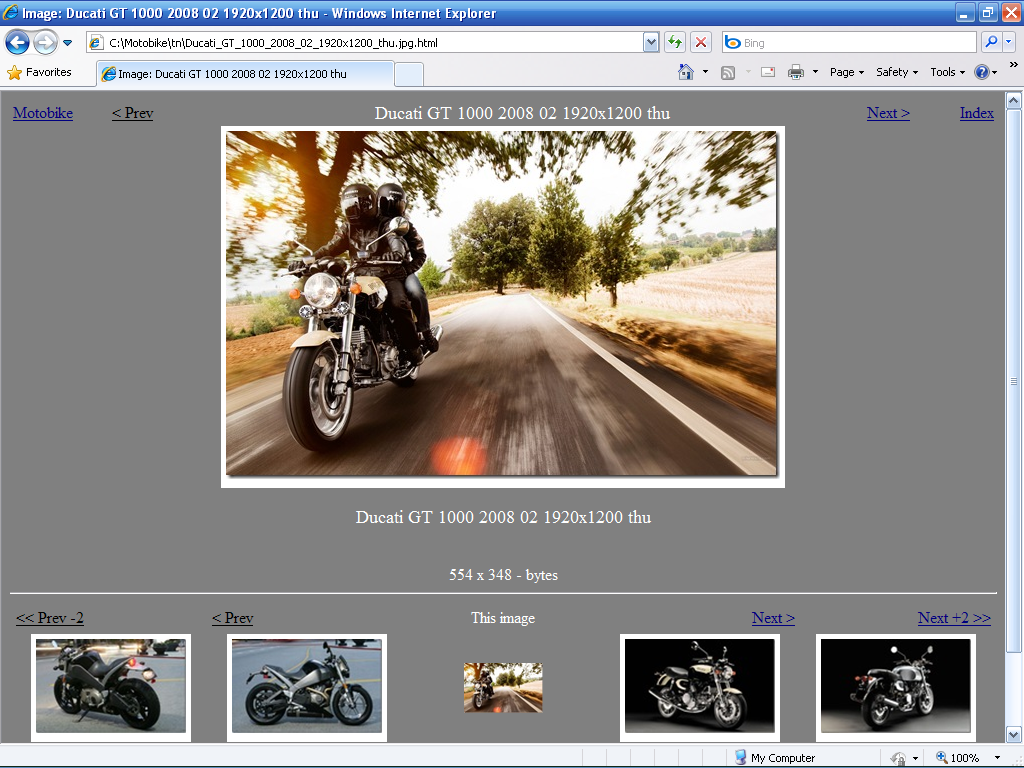1024x768 pixels.
Task: Click the bottom '< Prev' link above thumbnails
Action: point(232,618)
